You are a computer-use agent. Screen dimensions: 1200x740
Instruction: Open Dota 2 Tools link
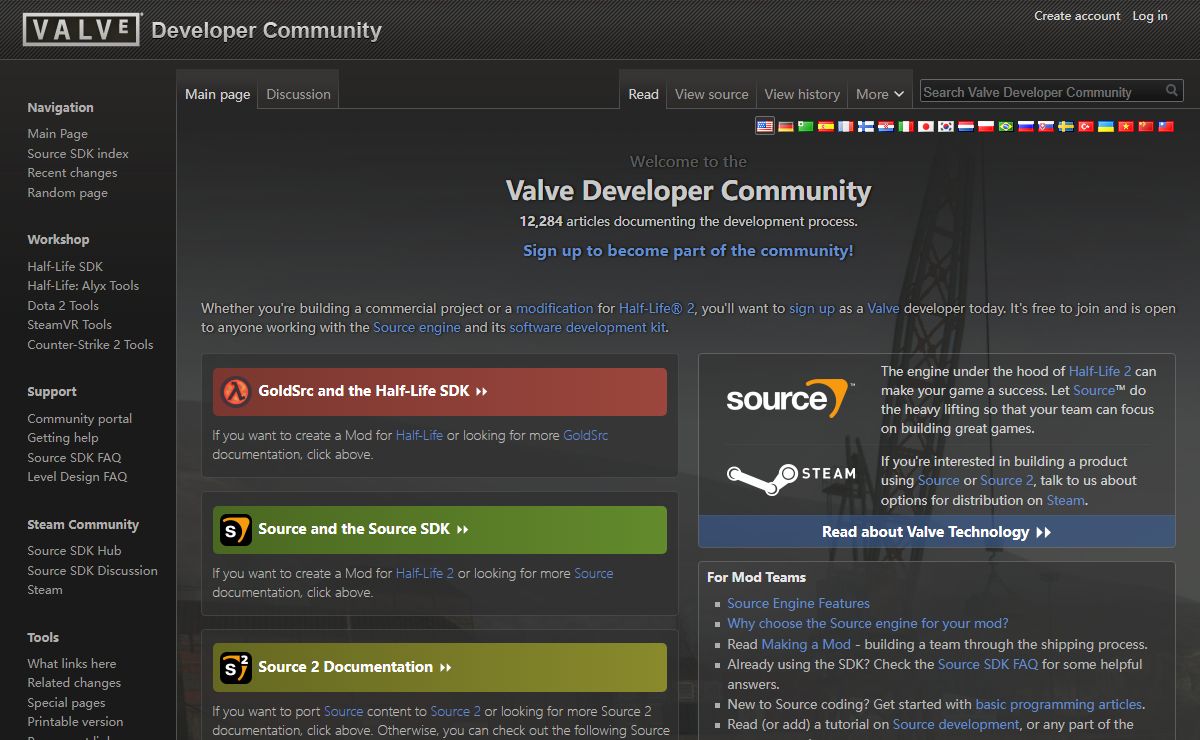pos(63,305)
